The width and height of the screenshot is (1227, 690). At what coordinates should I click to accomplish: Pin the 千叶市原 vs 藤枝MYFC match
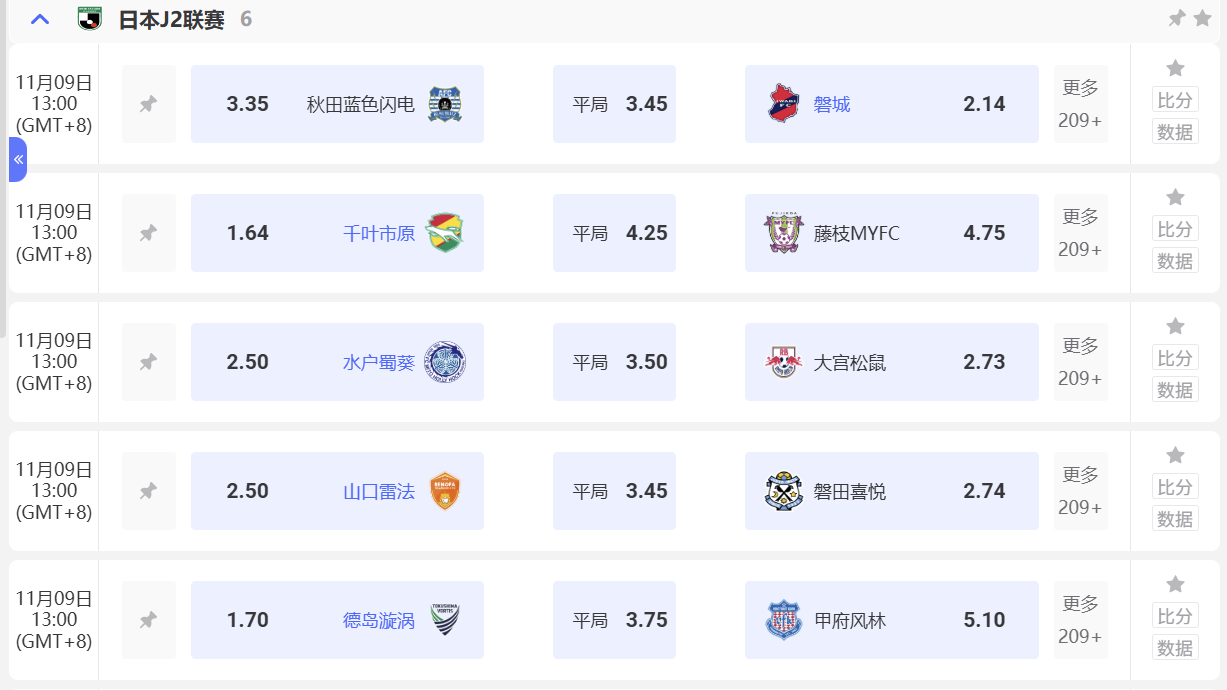point(148,233)
